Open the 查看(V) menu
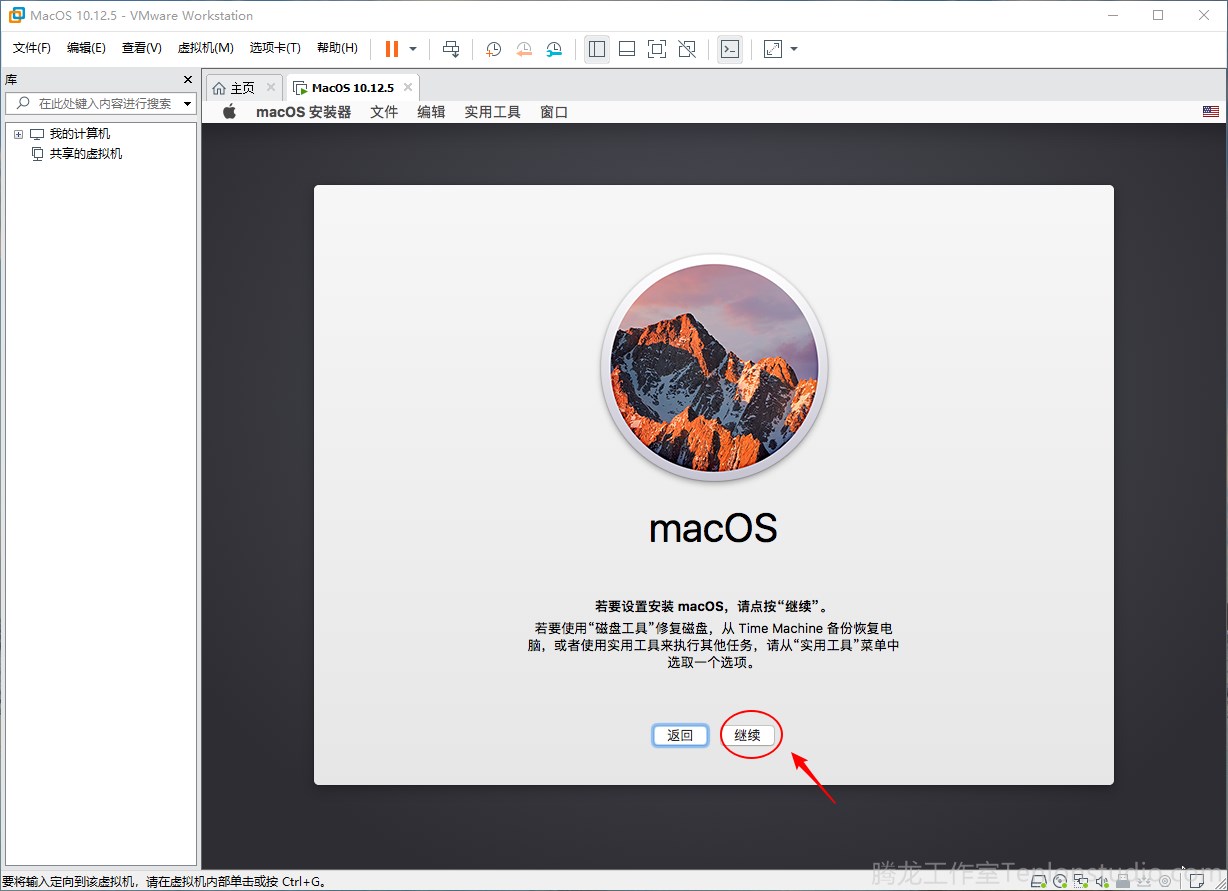Viewport: 1228px width, 891px height. tap(142, 48)
